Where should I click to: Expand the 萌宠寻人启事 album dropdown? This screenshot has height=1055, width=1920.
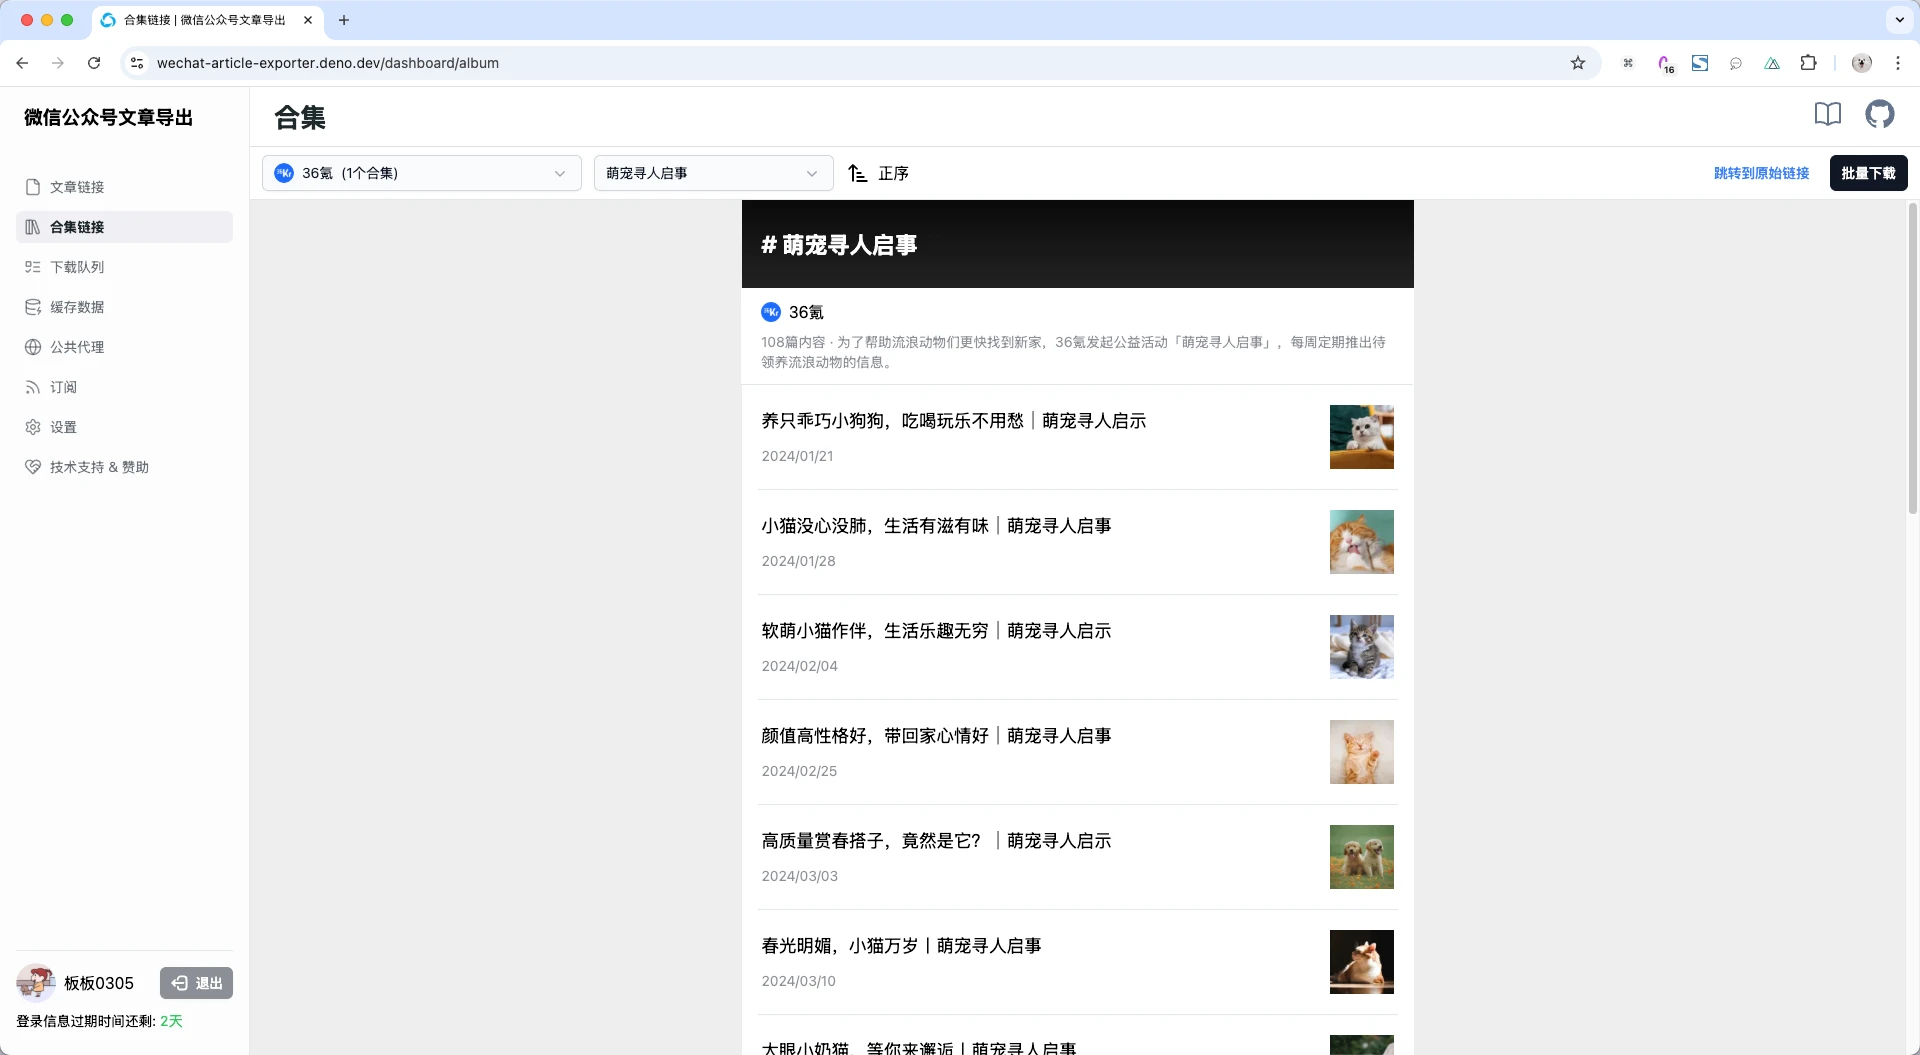coord(712,174)
